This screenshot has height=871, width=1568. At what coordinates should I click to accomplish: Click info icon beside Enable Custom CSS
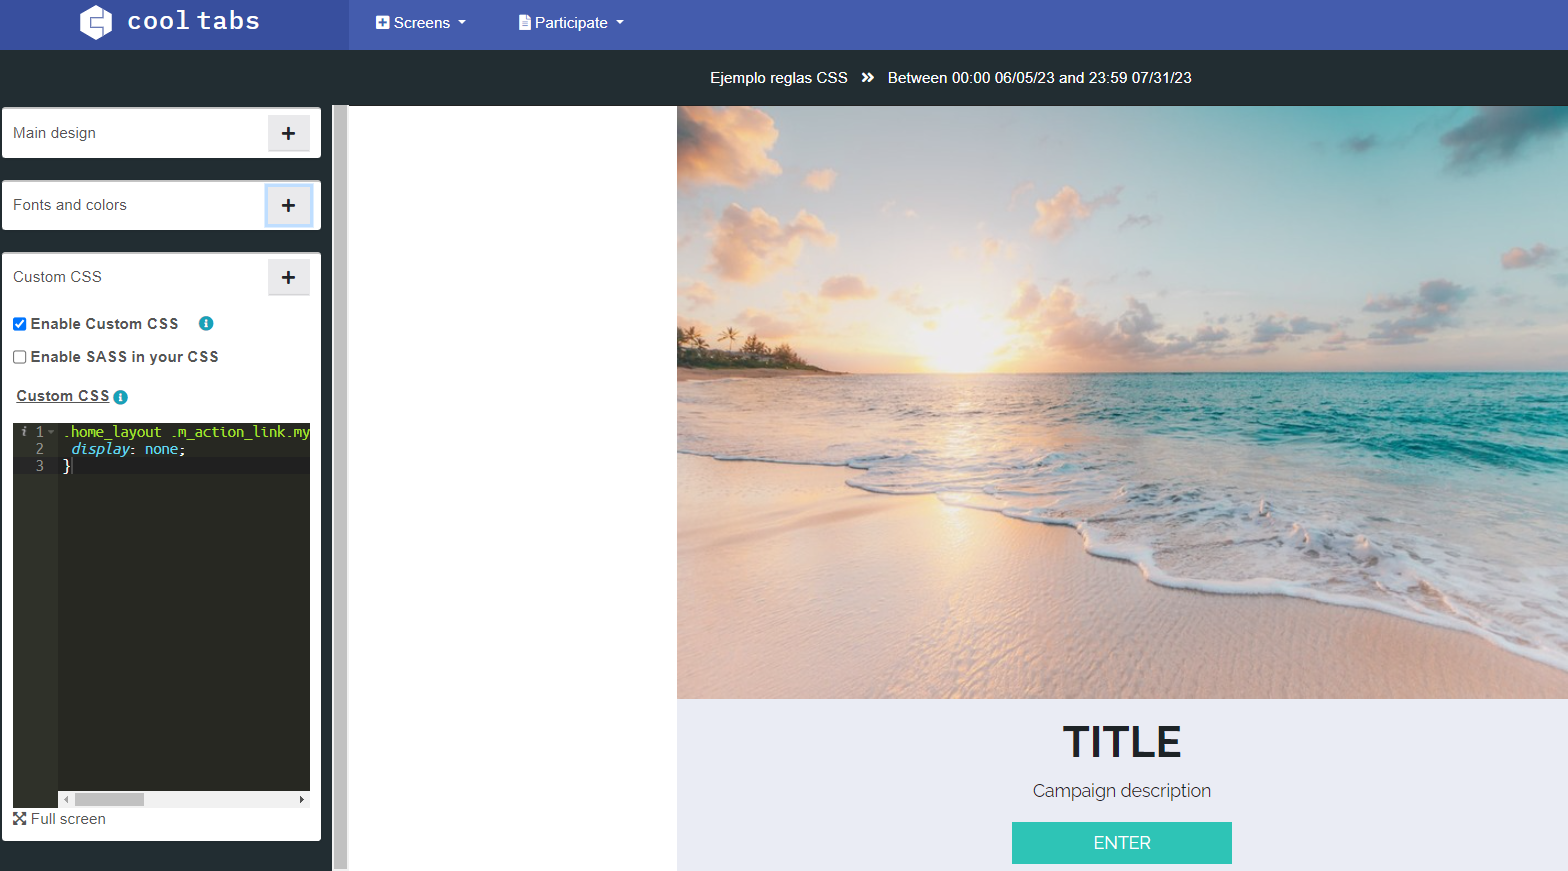pyautogui.click(x=206, y=323)
